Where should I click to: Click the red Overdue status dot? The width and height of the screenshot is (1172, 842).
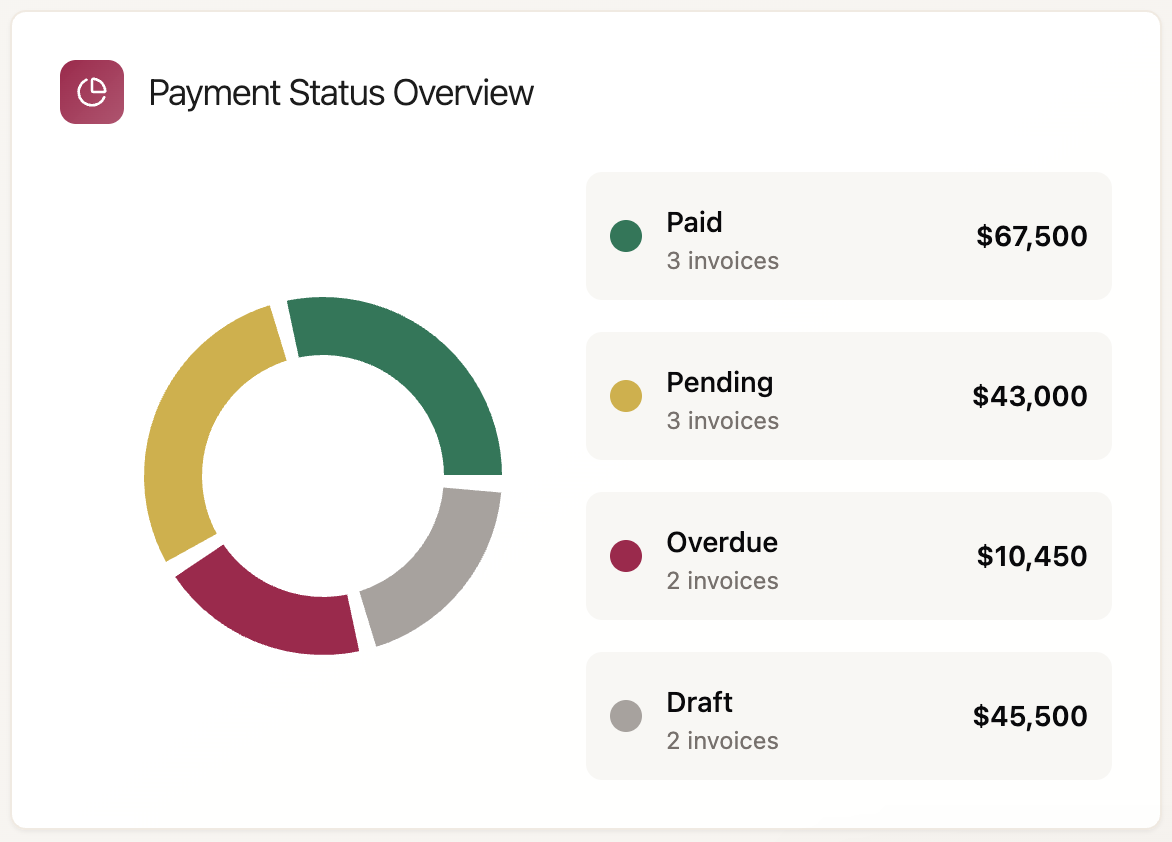click(x=626, y=556)
